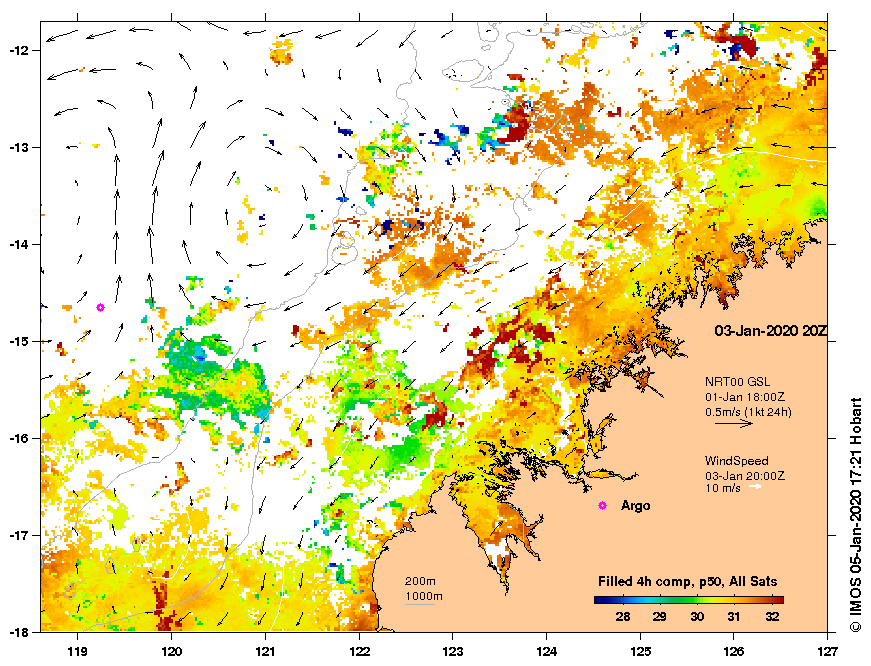Click the 0.5m/s current reference arrow
Screen dimensions: 871x666
pos(733,423)
